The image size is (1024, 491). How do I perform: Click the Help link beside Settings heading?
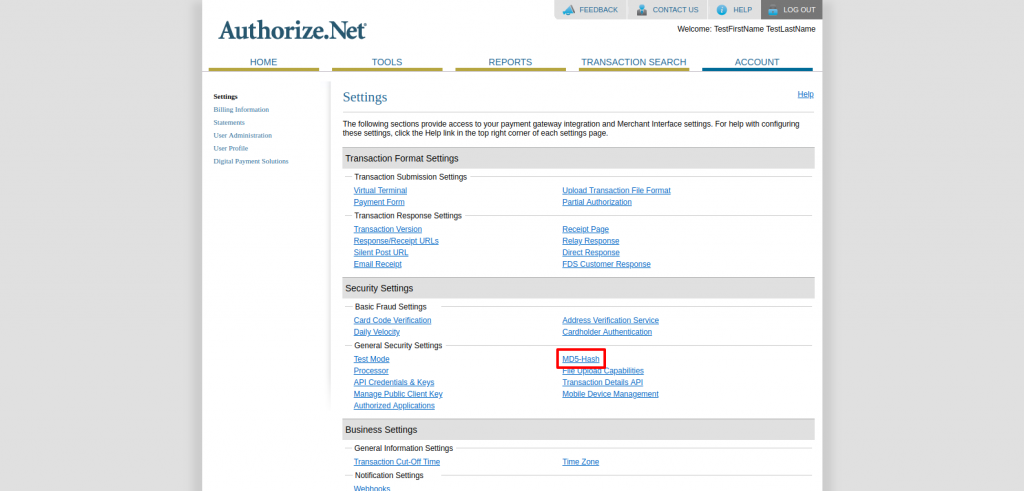[805, 94]
